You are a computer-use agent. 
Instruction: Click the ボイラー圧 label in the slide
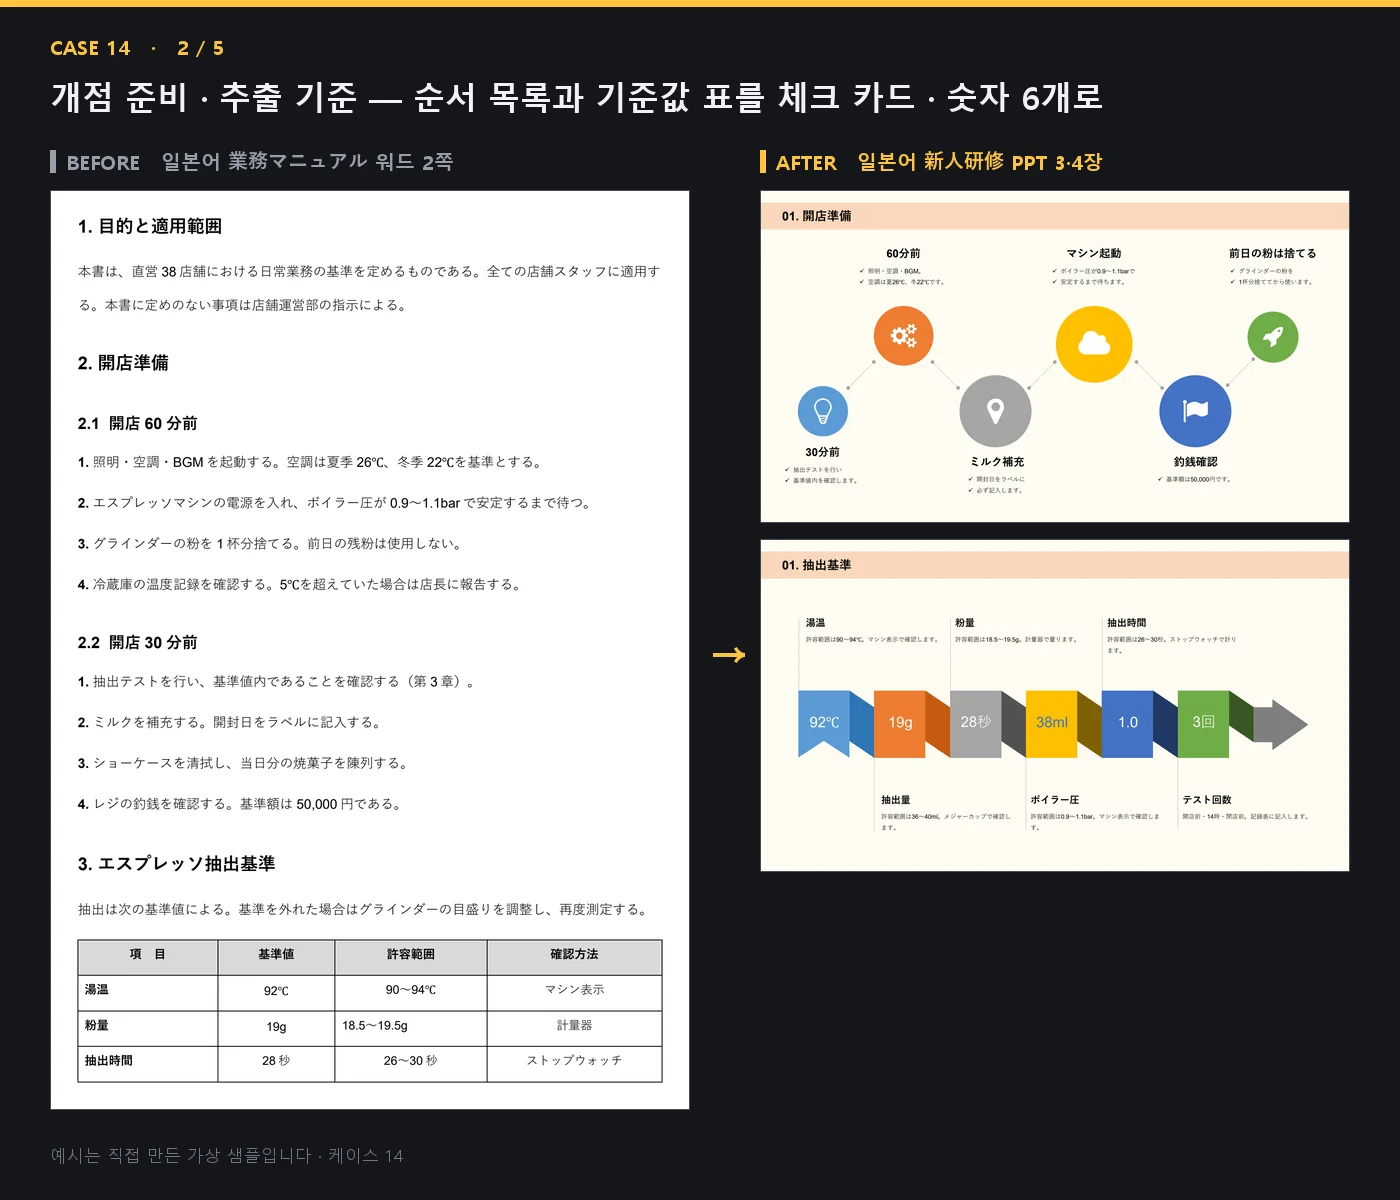[x=1055, y=800]
